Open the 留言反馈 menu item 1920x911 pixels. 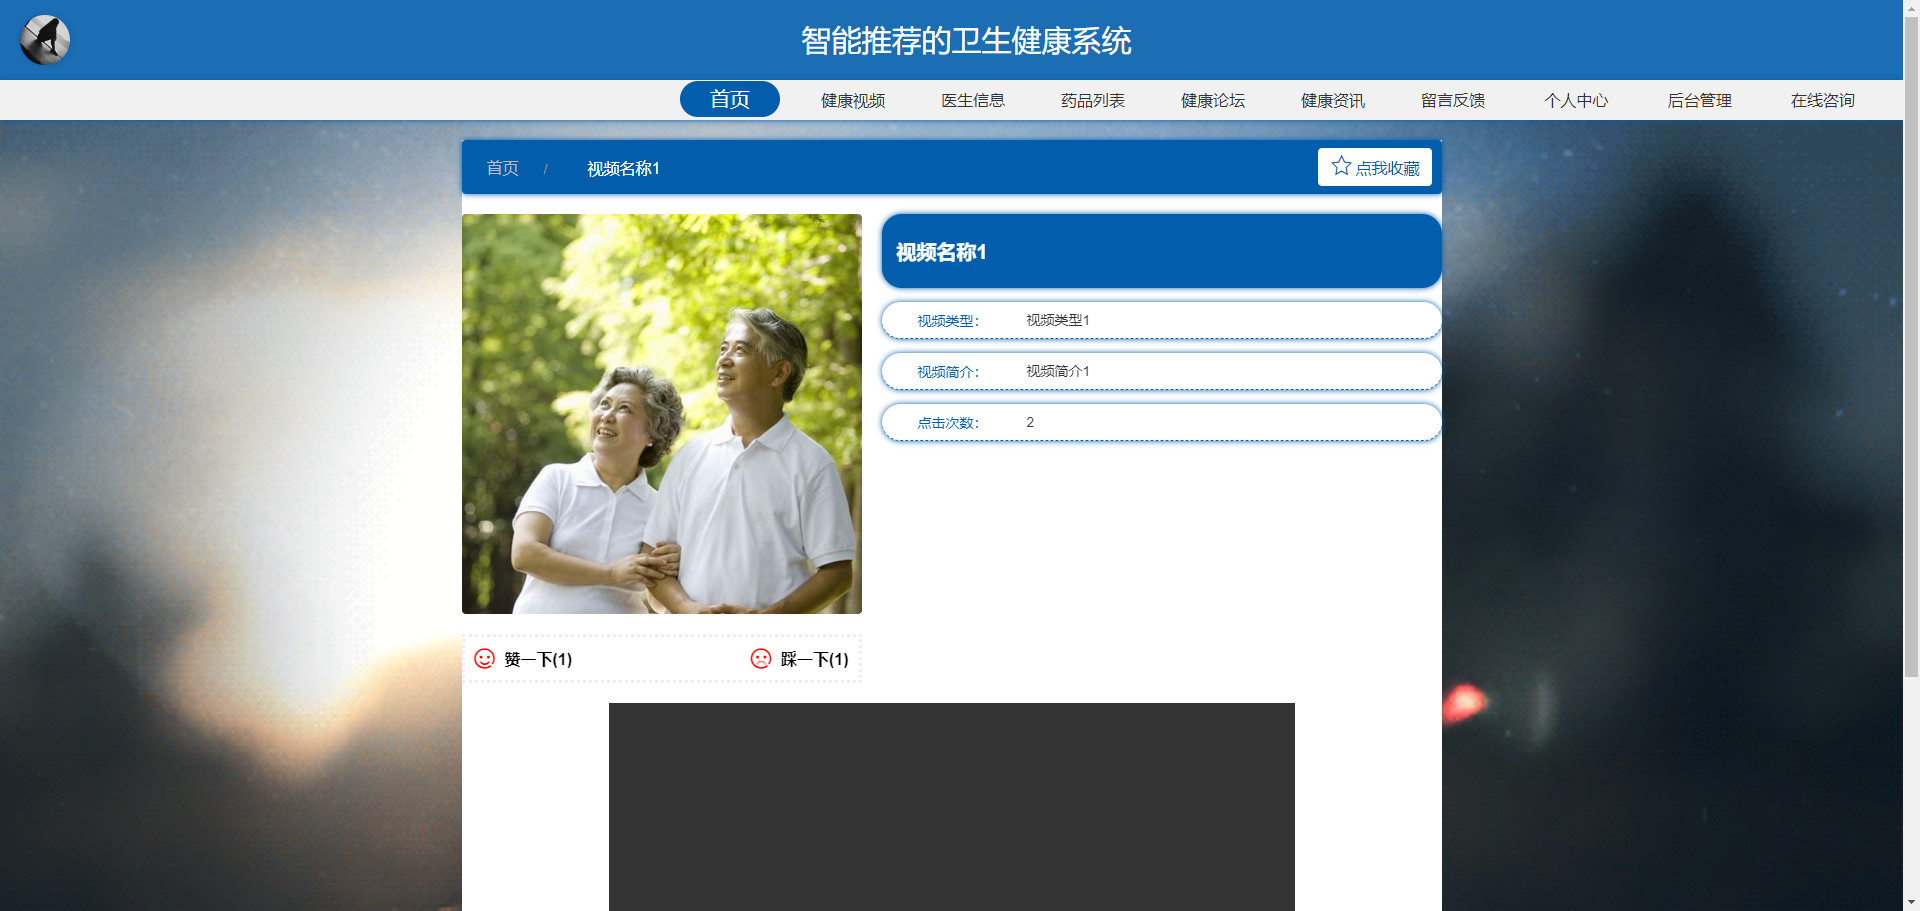point(1453,100)
